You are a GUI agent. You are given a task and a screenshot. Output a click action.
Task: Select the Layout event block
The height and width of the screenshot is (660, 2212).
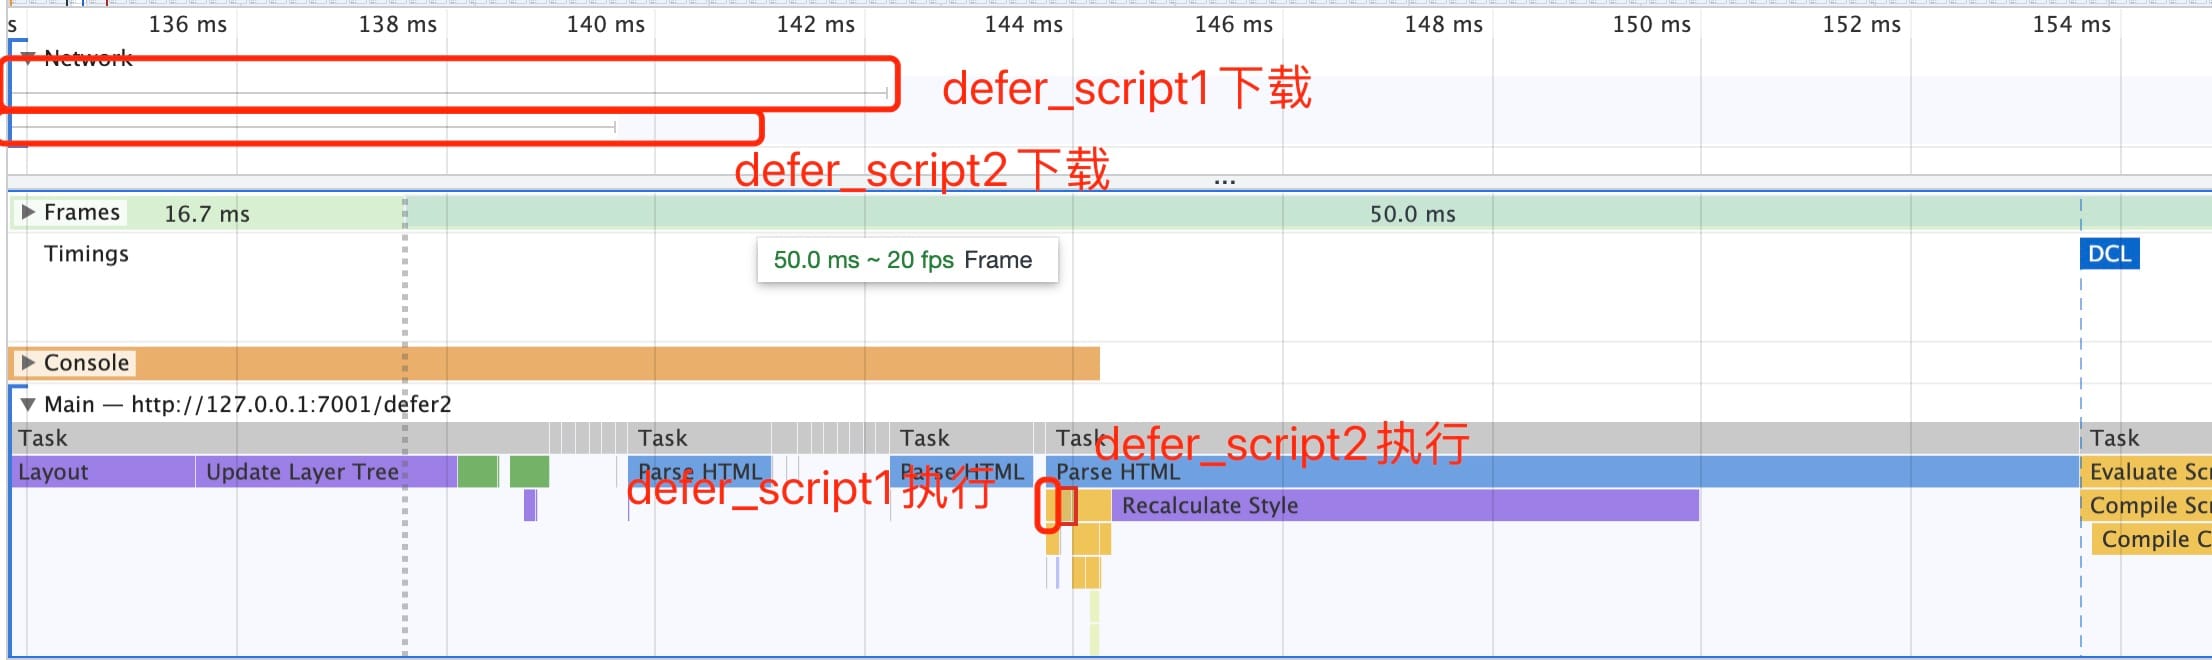click(100, 472)
